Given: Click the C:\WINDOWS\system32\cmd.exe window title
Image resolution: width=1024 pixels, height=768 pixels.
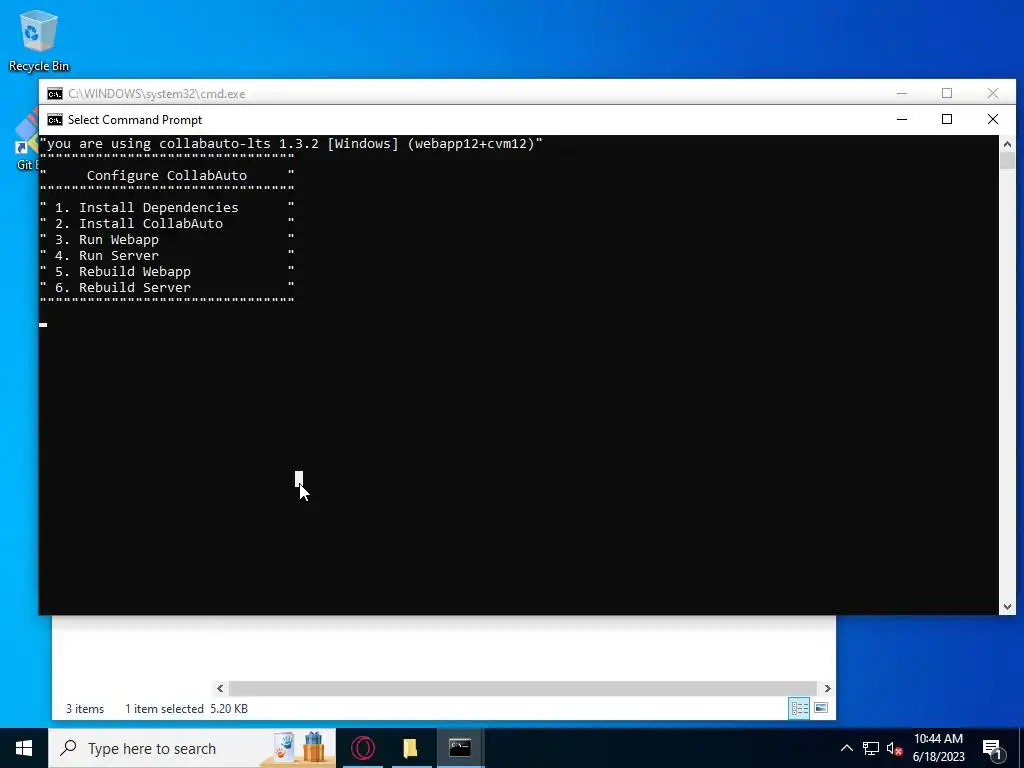Looking at the screenshot, I should coord(157,93).
